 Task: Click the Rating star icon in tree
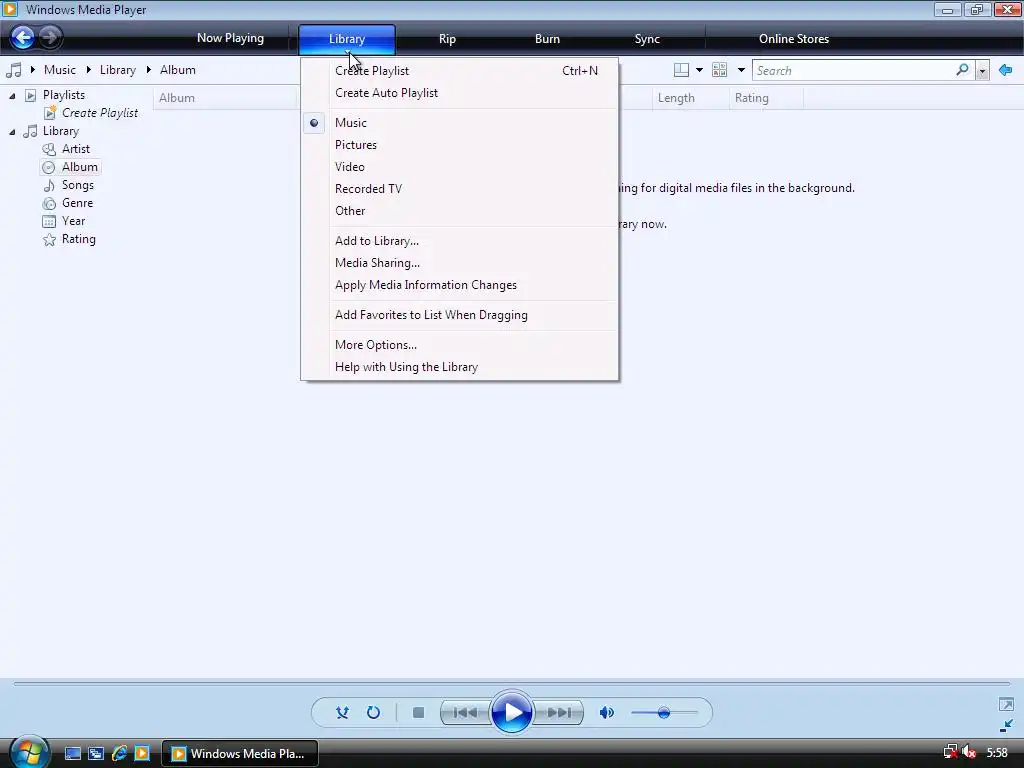[x=49, y=240]
